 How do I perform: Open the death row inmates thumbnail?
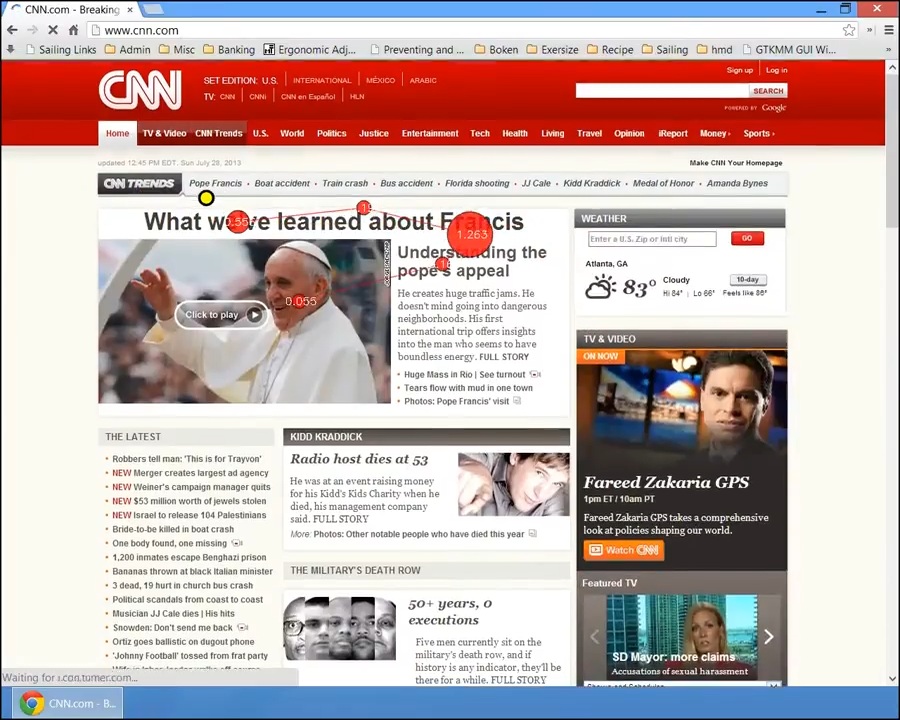[x=340, y=628]
